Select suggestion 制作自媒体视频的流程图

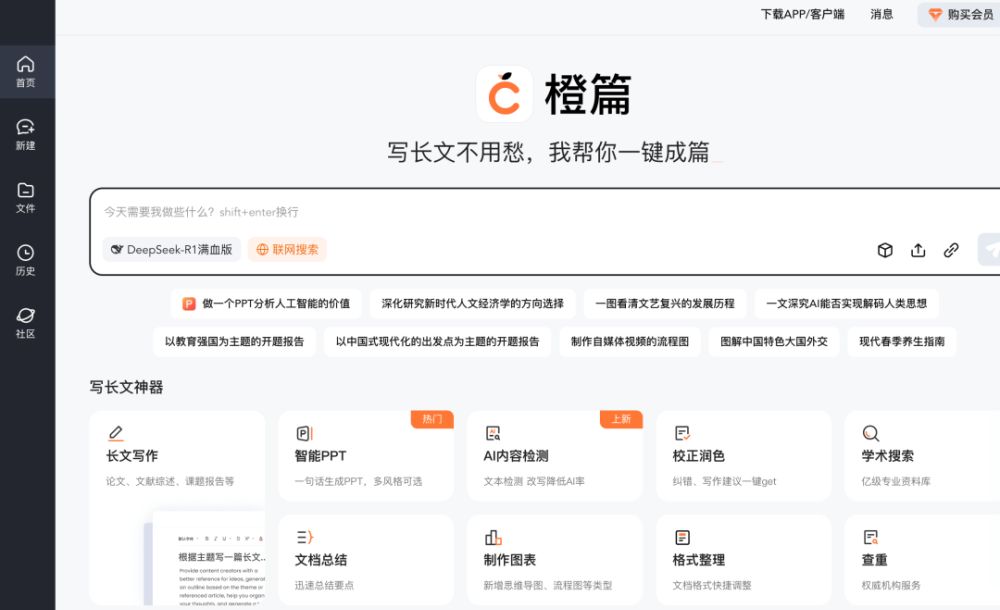coord(629,341)
